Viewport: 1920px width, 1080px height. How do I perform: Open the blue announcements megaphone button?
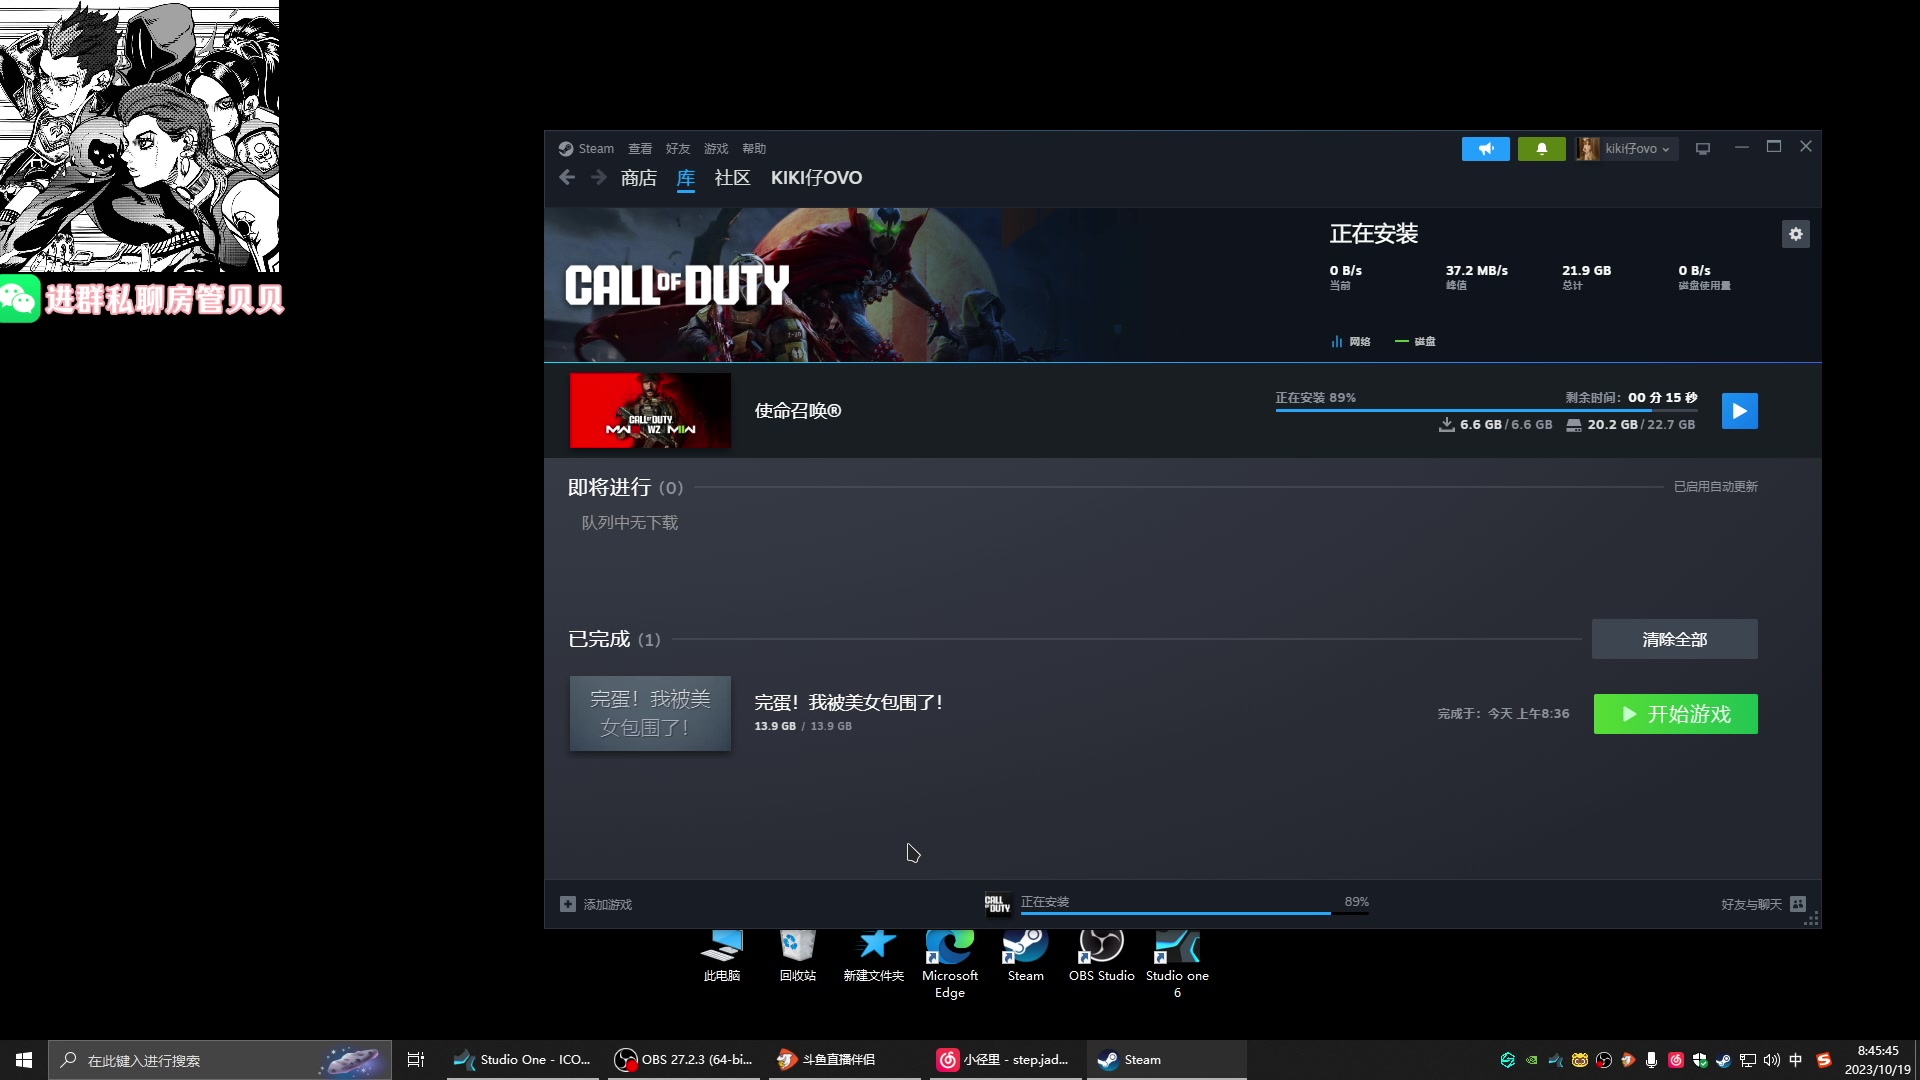coord(1485,149)
